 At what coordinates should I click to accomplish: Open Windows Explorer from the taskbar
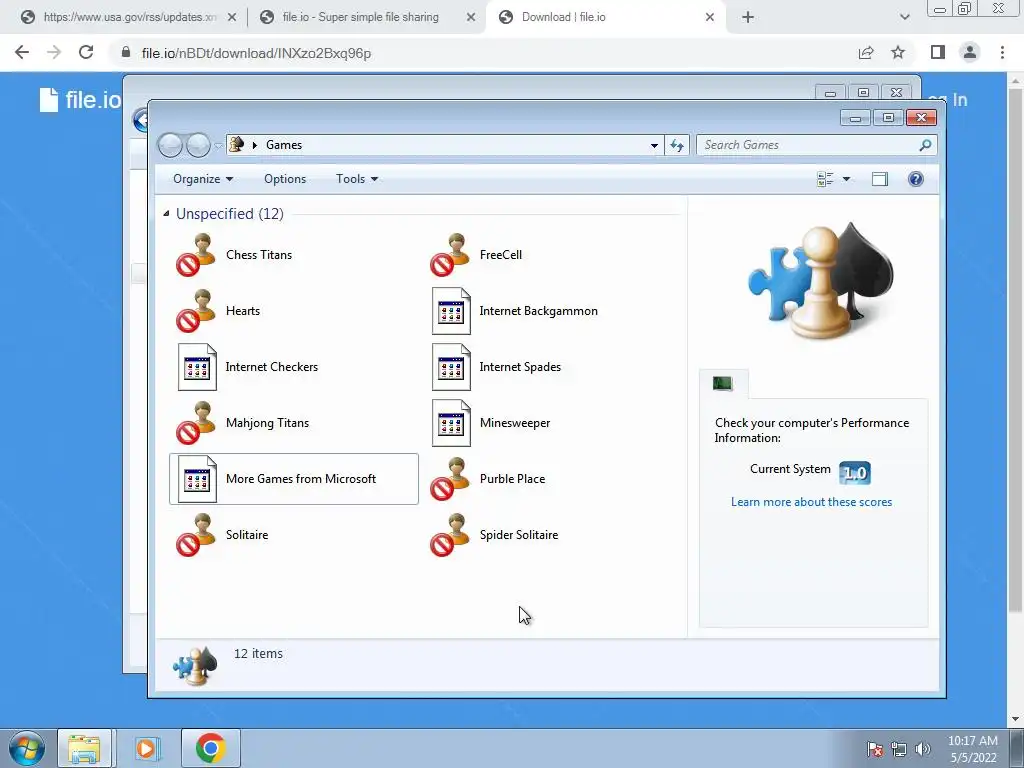(84, 748)
